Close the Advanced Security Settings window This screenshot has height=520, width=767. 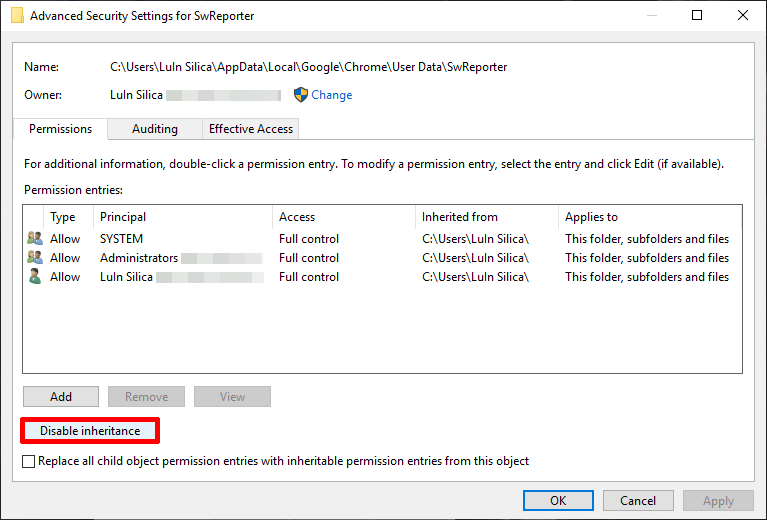[x=742, y=16]
